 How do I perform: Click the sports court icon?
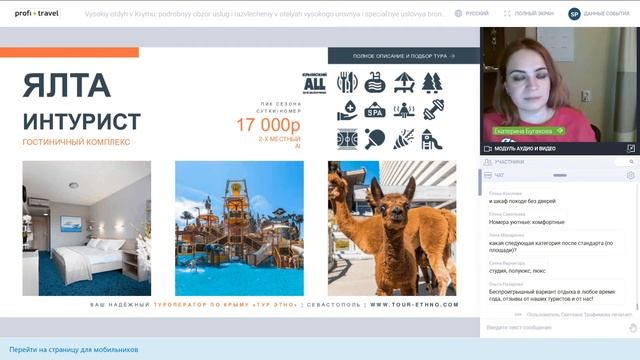click(x=347, y=139)
